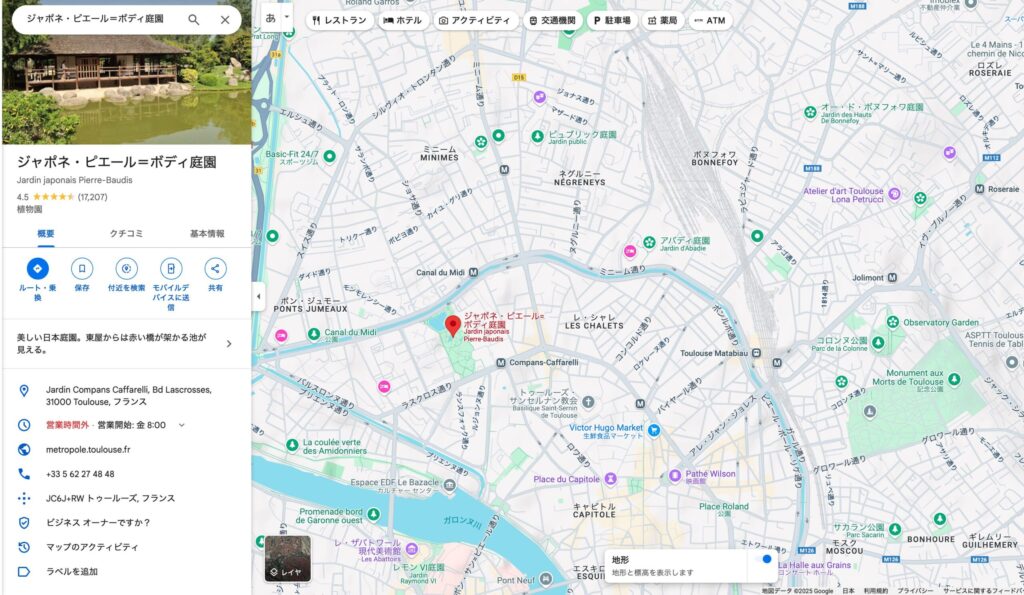The image size is (1024, 595).
Task: Click the Les Abattoirs museum marker
Action: point(411,549)
